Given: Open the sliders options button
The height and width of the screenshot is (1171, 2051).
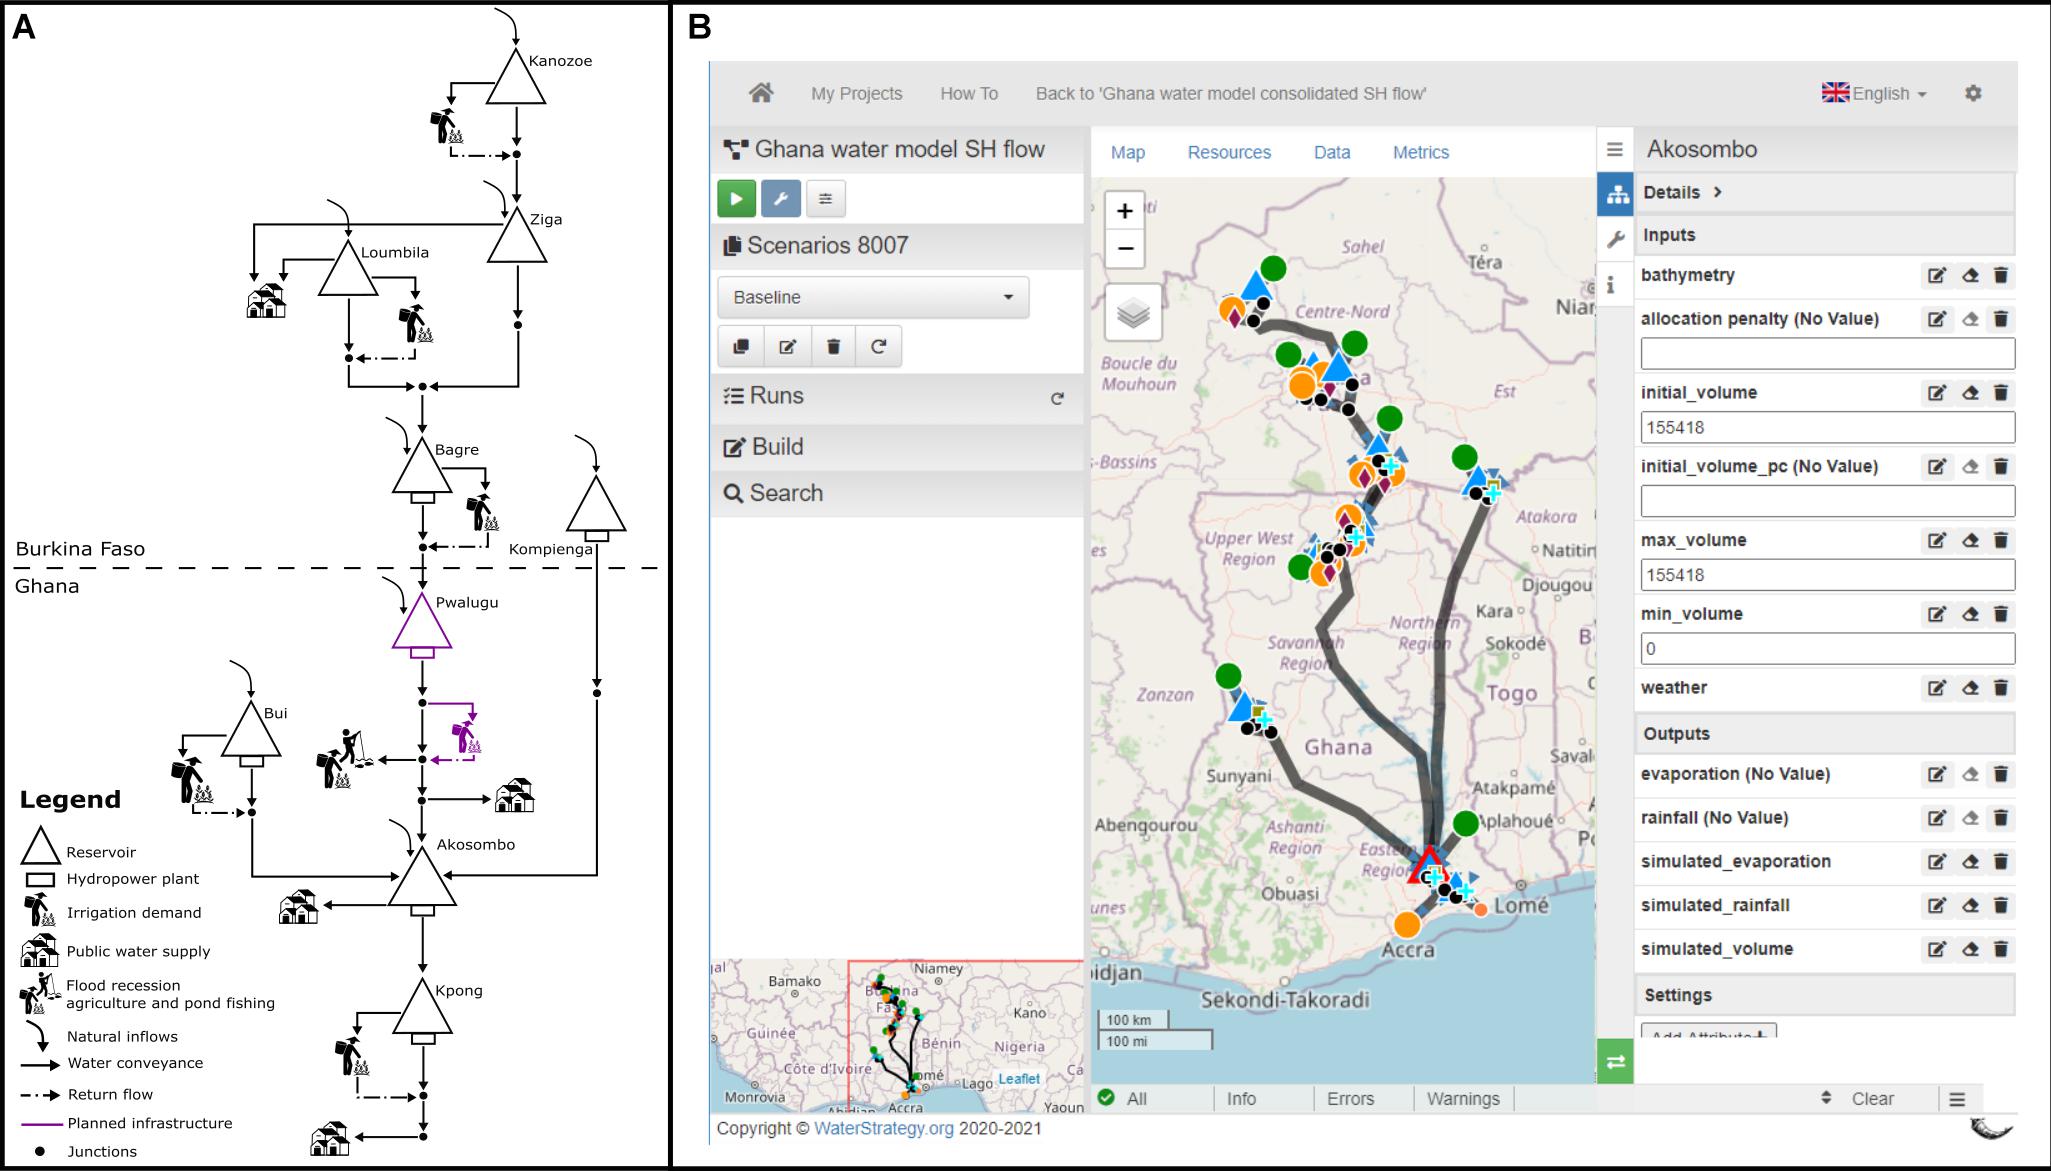Looking at the screenshot, I should pos(825,199).
